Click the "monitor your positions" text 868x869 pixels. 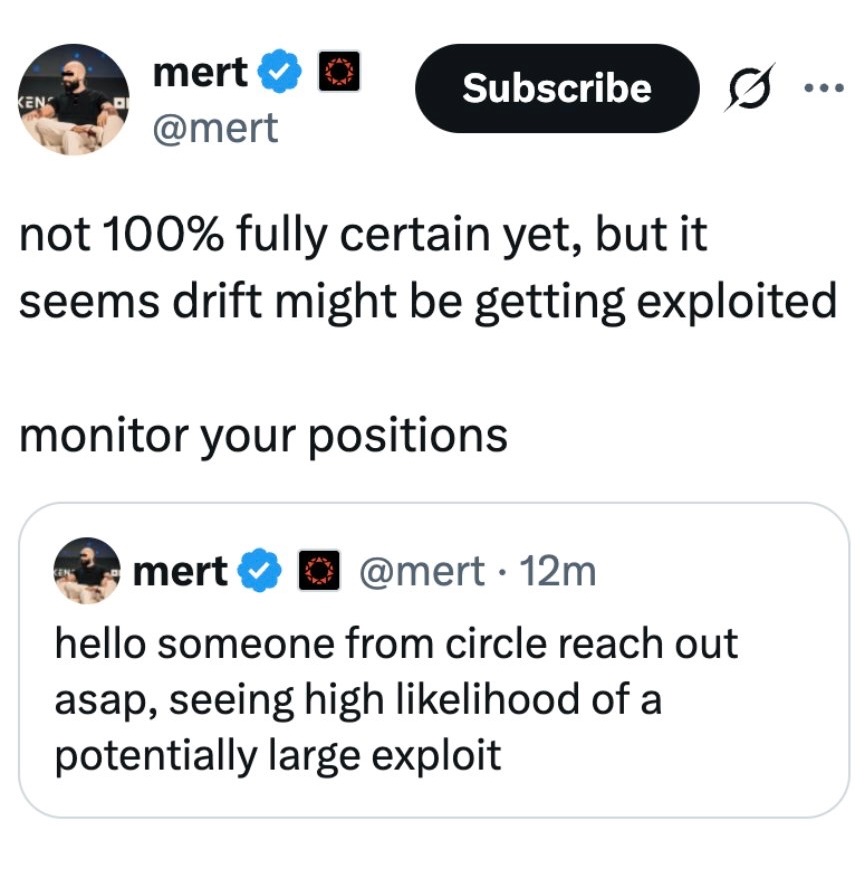click(x=263, y=434)
